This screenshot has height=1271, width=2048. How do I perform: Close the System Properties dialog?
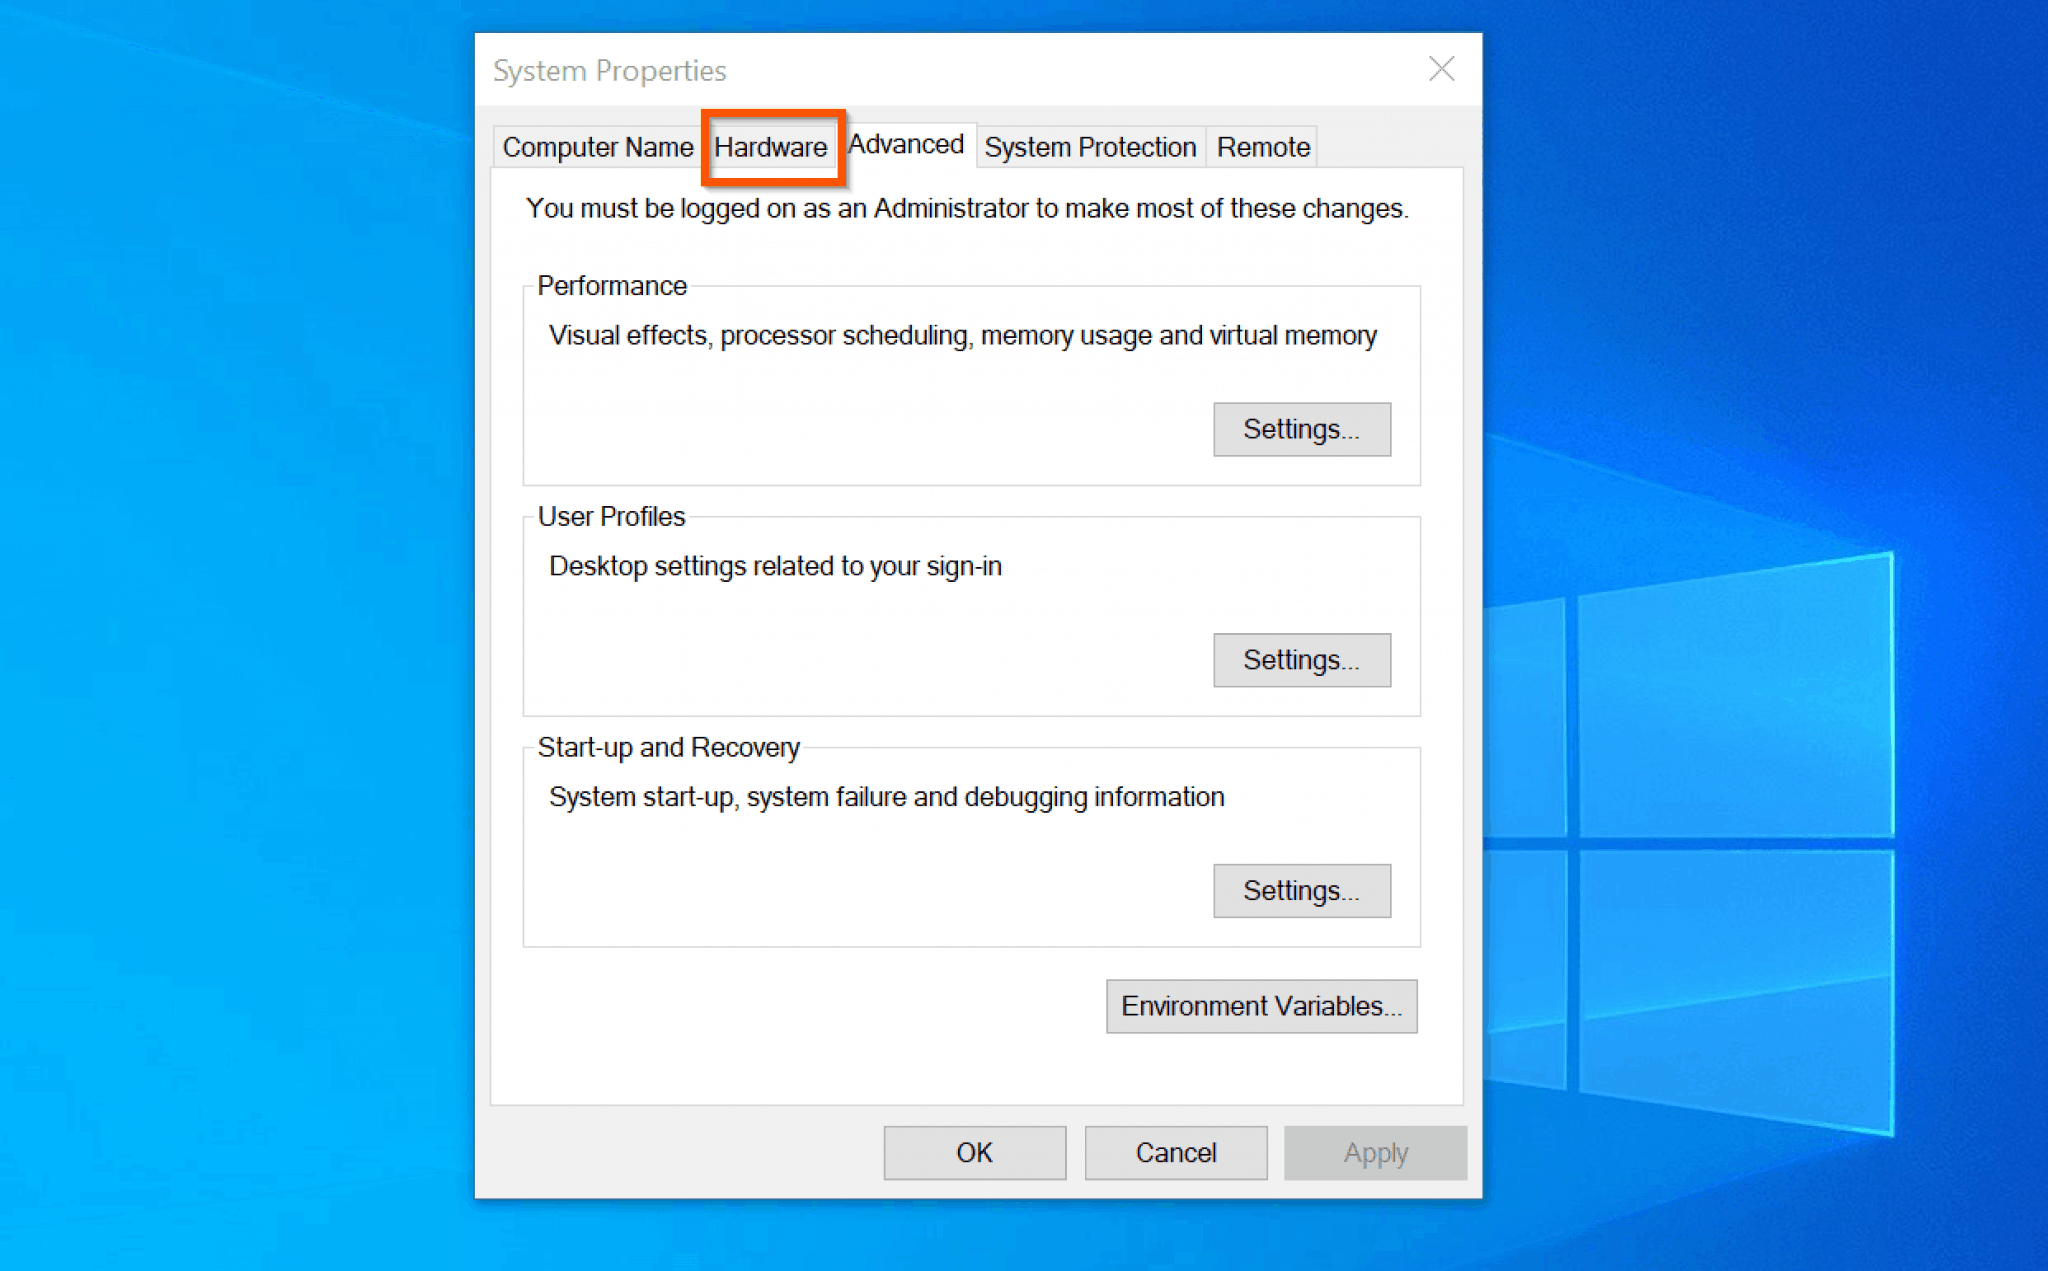1442,69
